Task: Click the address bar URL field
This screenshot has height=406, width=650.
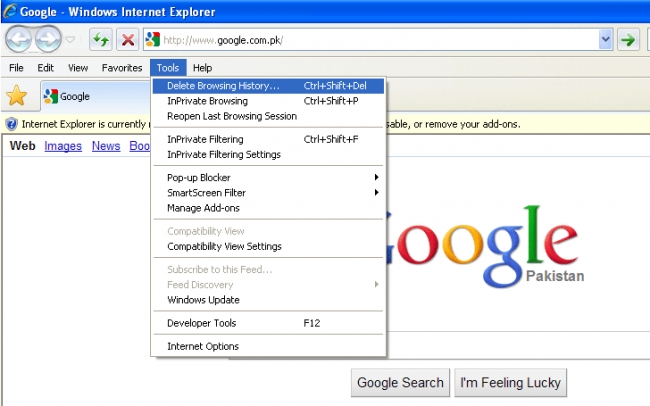Action: pos(379,40)
